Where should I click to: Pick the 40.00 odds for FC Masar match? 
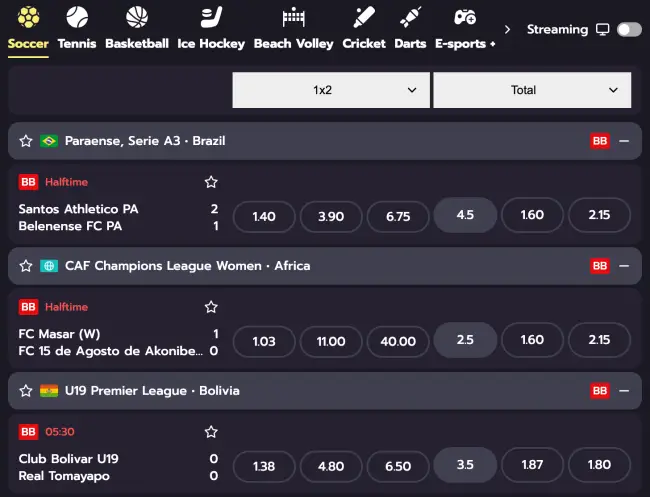398,341
